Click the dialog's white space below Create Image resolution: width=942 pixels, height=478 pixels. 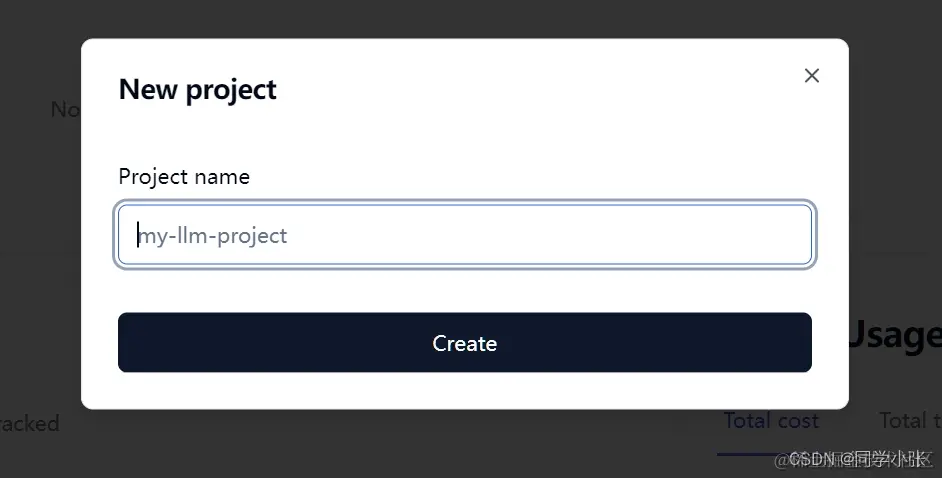coord(465,391)
